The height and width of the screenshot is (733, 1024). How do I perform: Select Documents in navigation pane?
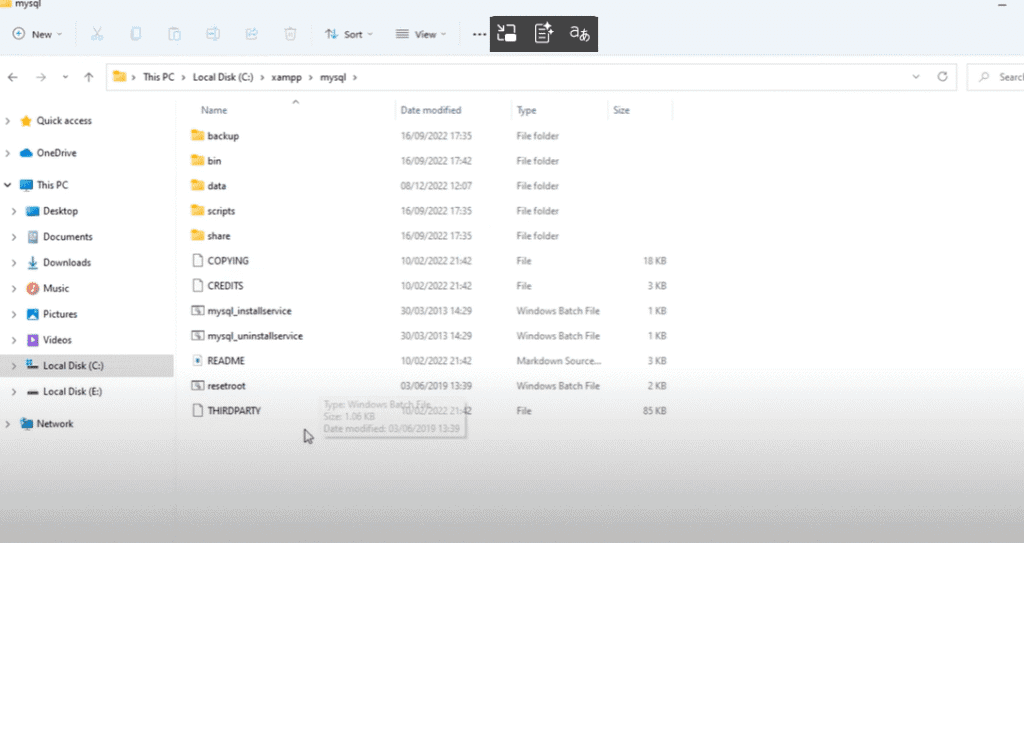click(67, 236)
